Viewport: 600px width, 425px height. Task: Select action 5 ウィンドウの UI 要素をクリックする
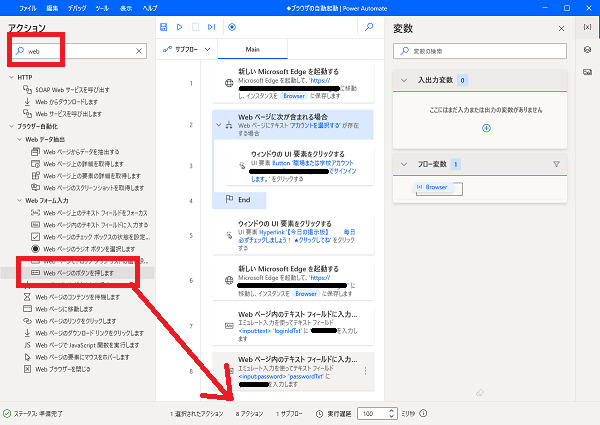pyautogui.click(x=293, y=235)
